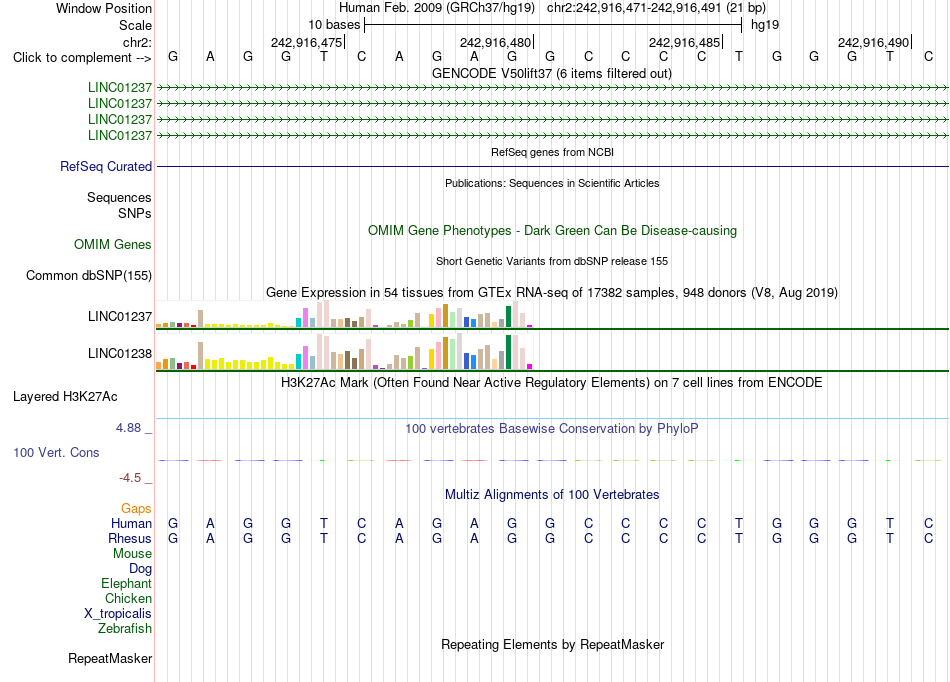Open the GTEx Gene Expression in 54 tissues title
950x682 pixels.
(x=552, y=293)
